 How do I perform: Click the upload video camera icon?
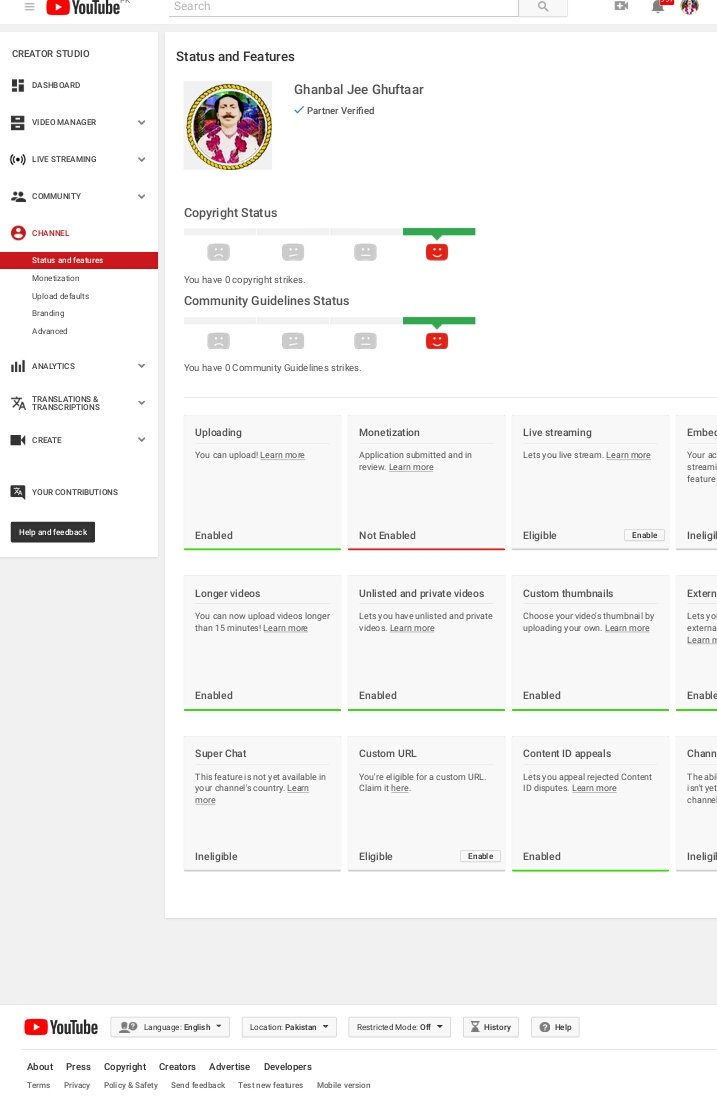[x=621, y=6]
